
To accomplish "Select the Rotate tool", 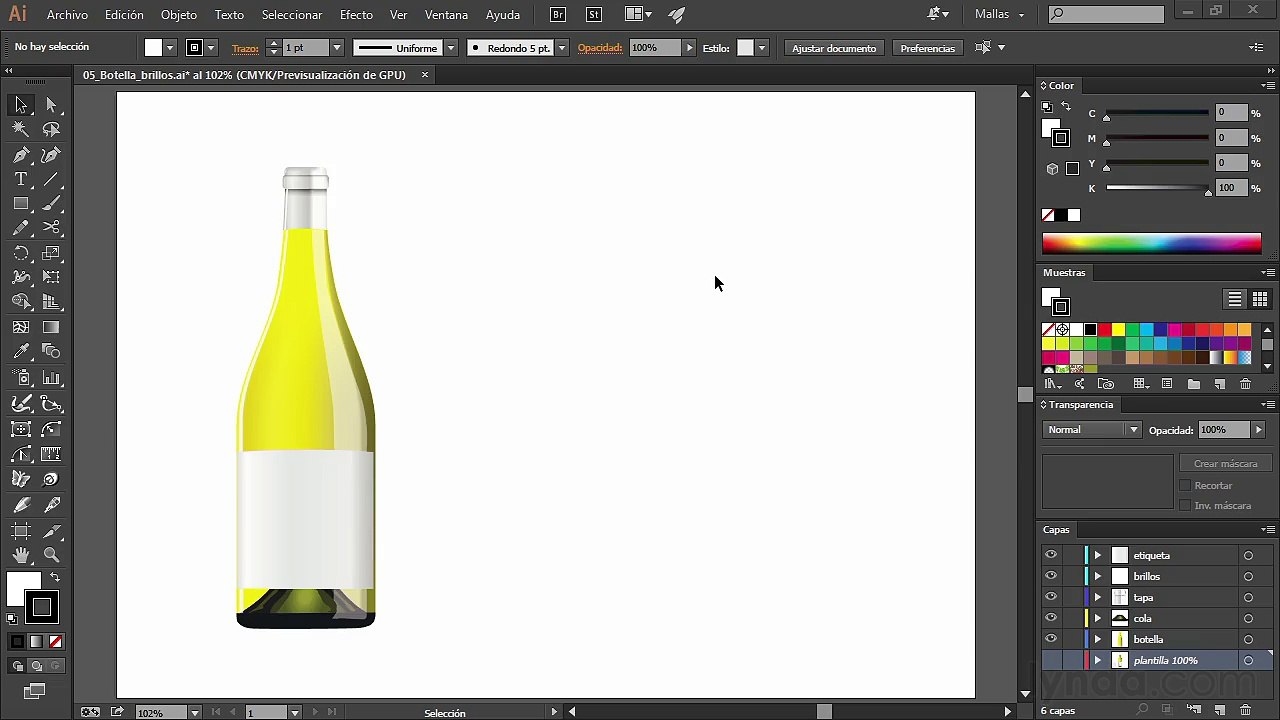I will click(x=21, y=253).
